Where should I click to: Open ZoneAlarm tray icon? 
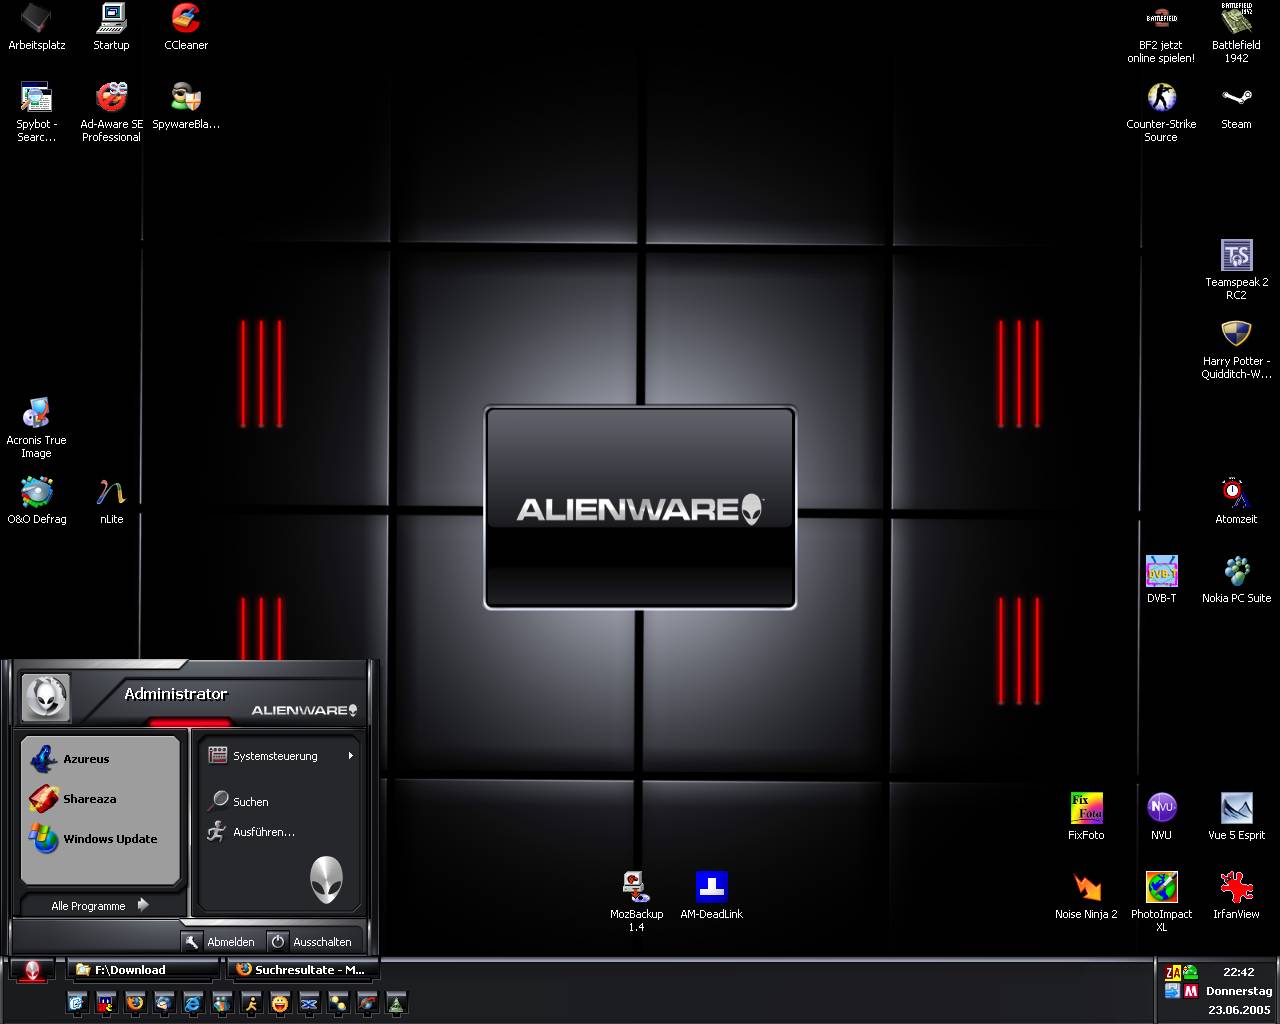1173,973
